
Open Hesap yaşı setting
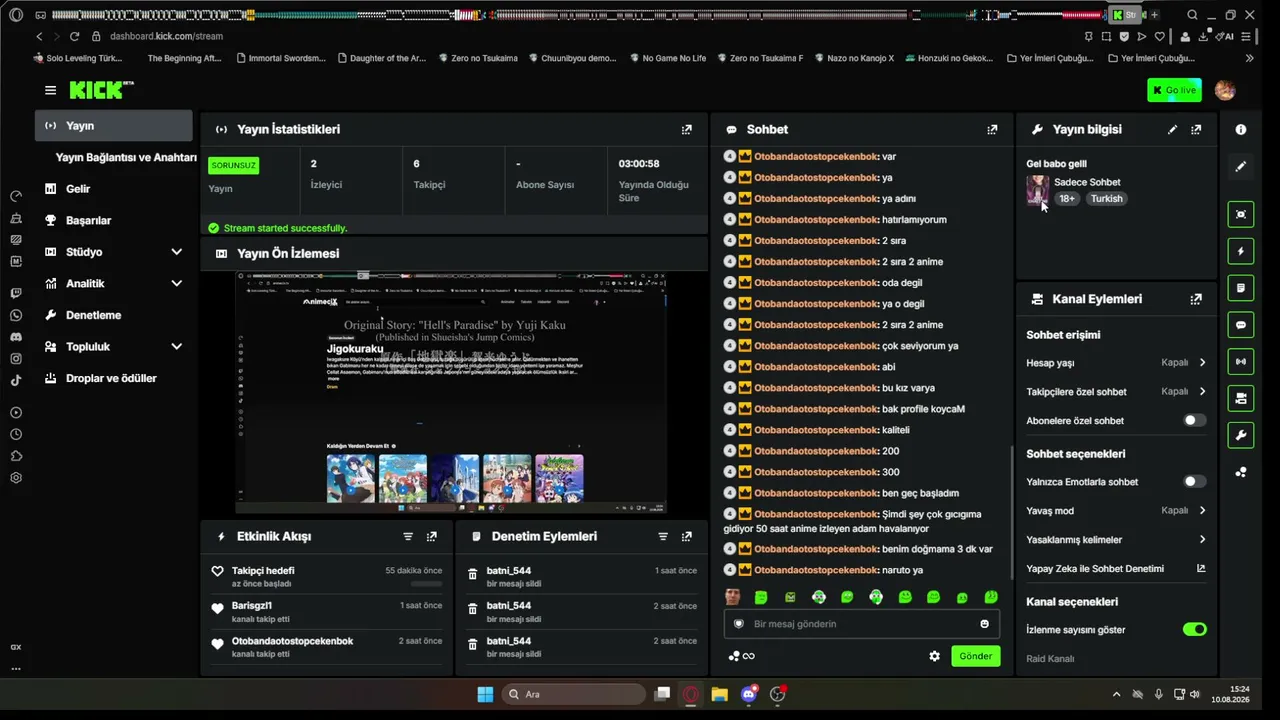(1116, 363)
